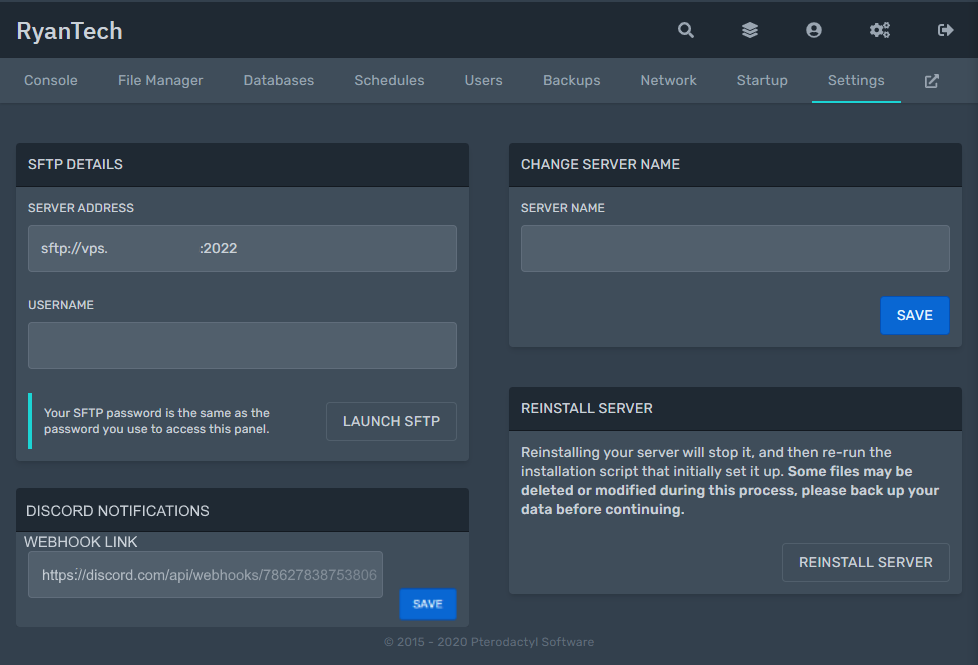978x665 pixels.
Task: Open the Backups tab
Action: point(571,80)
